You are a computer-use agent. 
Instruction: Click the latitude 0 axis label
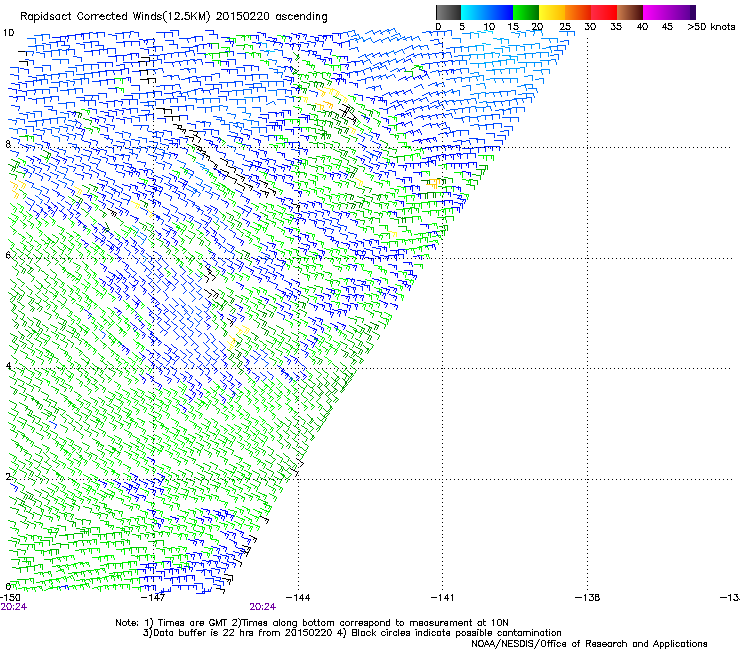pyautogui.click(x=8, y=587)
